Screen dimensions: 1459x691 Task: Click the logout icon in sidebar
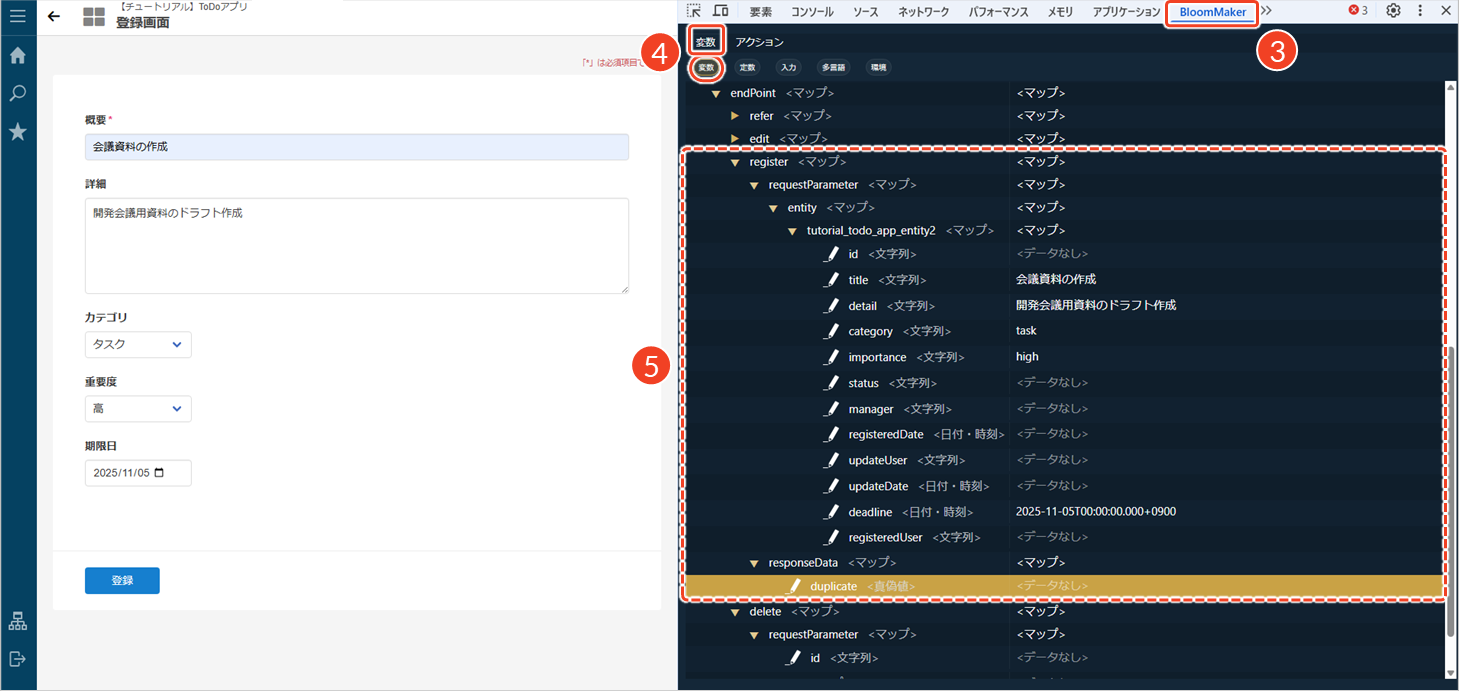coord(17,659)
